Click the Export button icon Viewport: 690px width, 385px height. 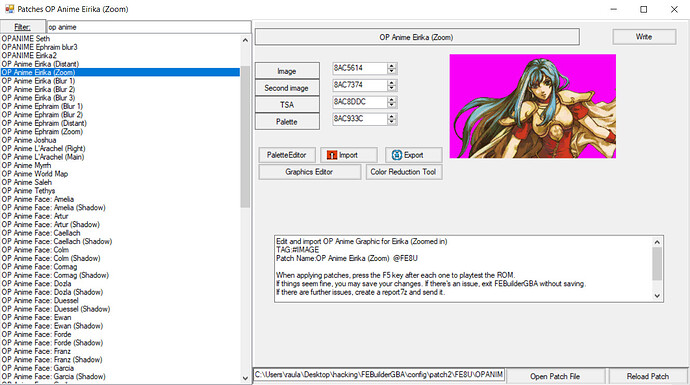[397, 155]
